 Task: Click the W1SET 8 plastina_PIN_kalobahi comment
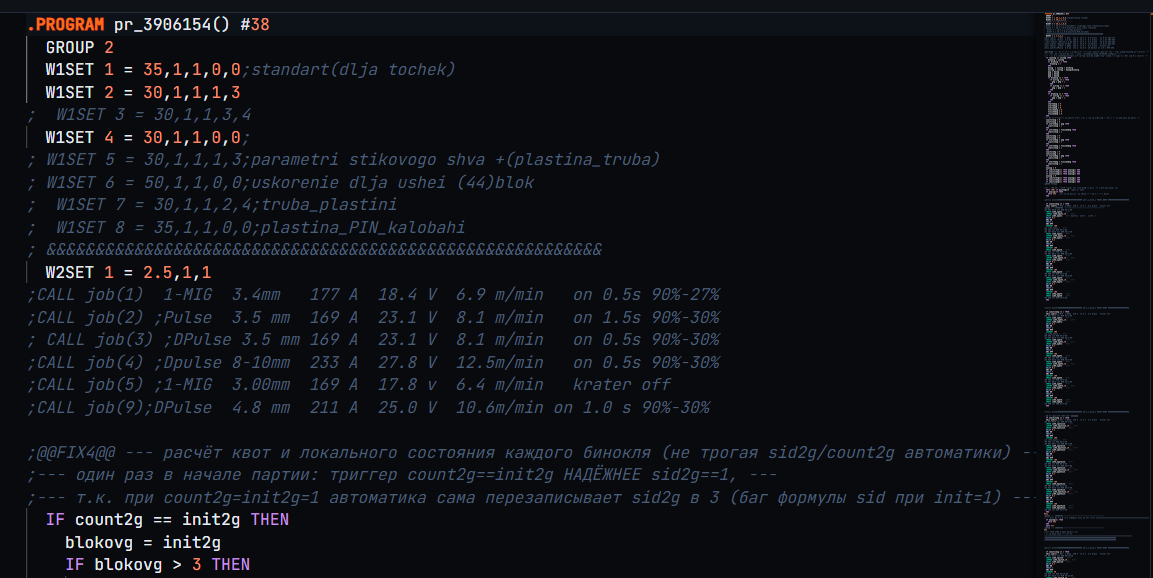click(x=246, y=227)
